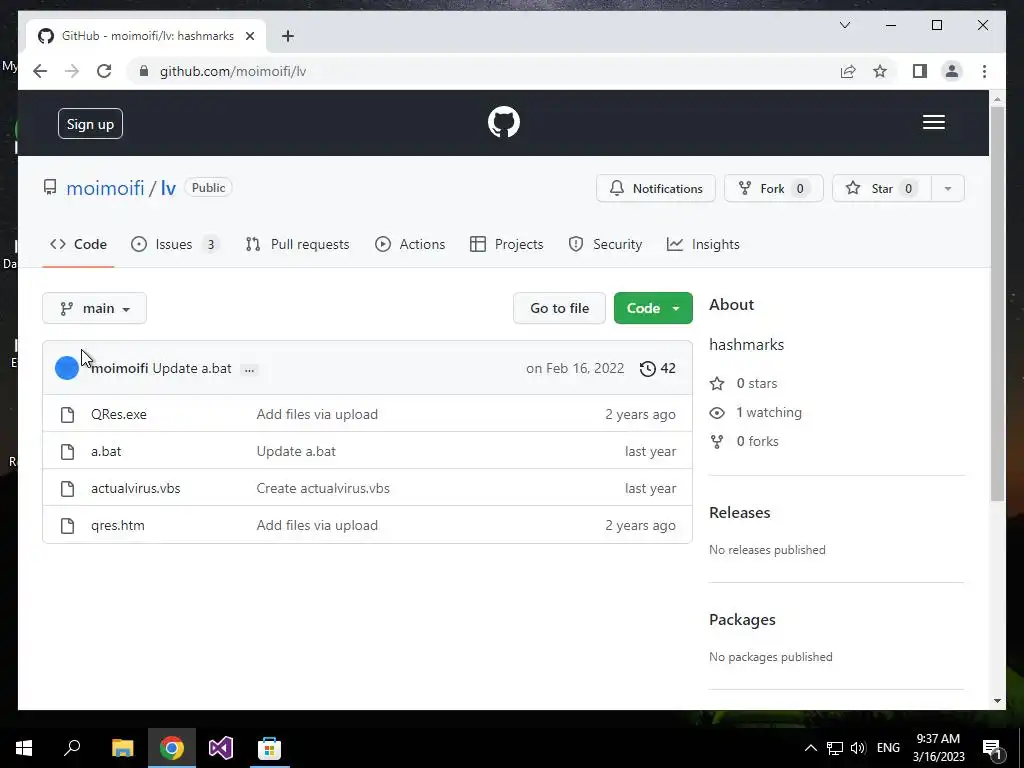Switch to the Security tab
This screenshot has width=1024, height=768.
[605, 244]
